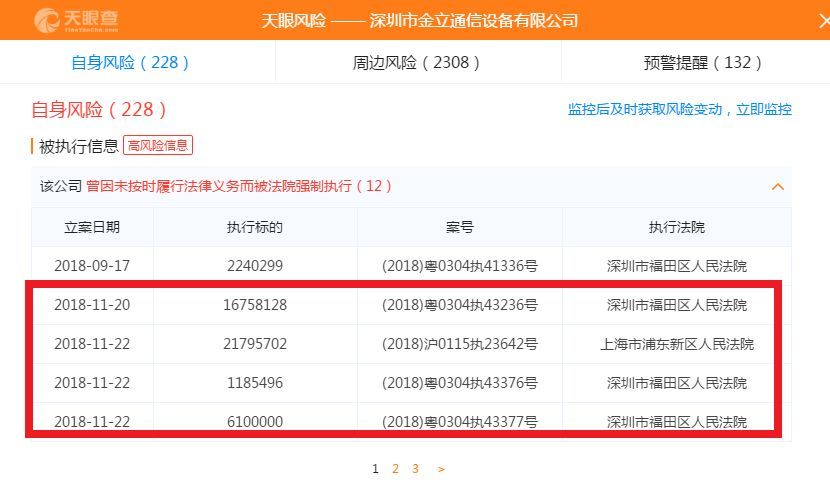Click case number (2018)沪0115执23642号
The image size is (830, 484).
pos(459,344)
